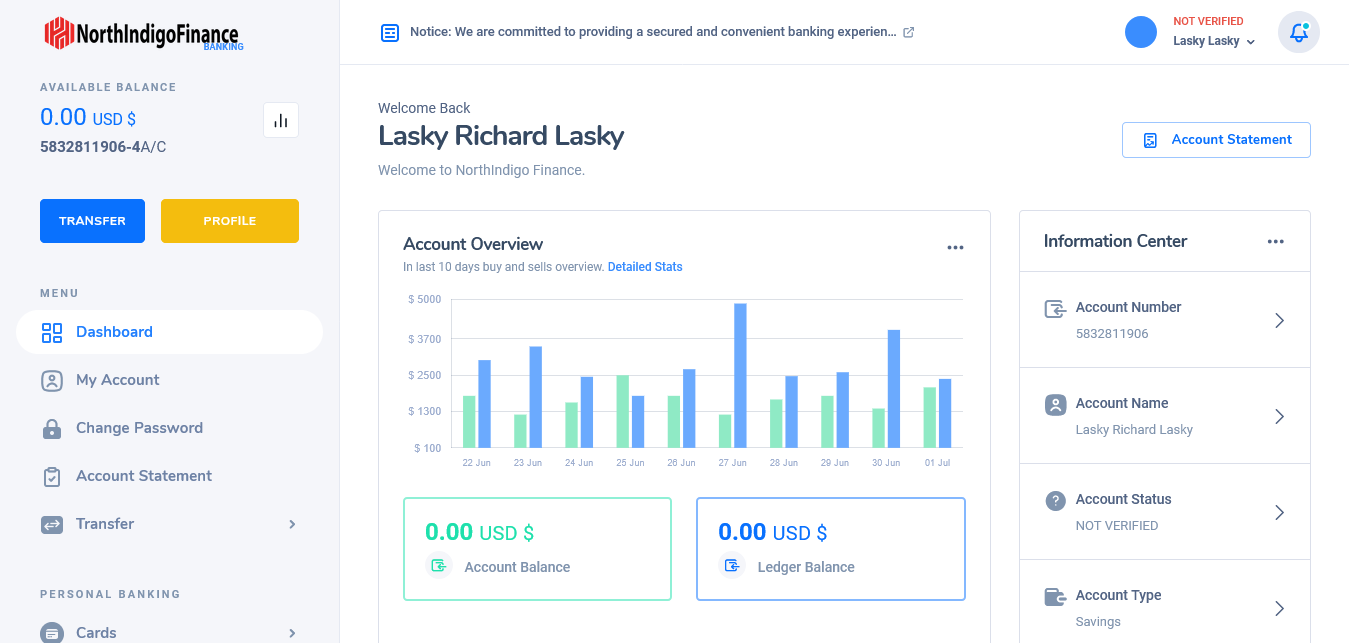The height and width of the screenshot is (643, 1349).
Task: Click the green bar for 25 Jun
Action: point(623,411)
